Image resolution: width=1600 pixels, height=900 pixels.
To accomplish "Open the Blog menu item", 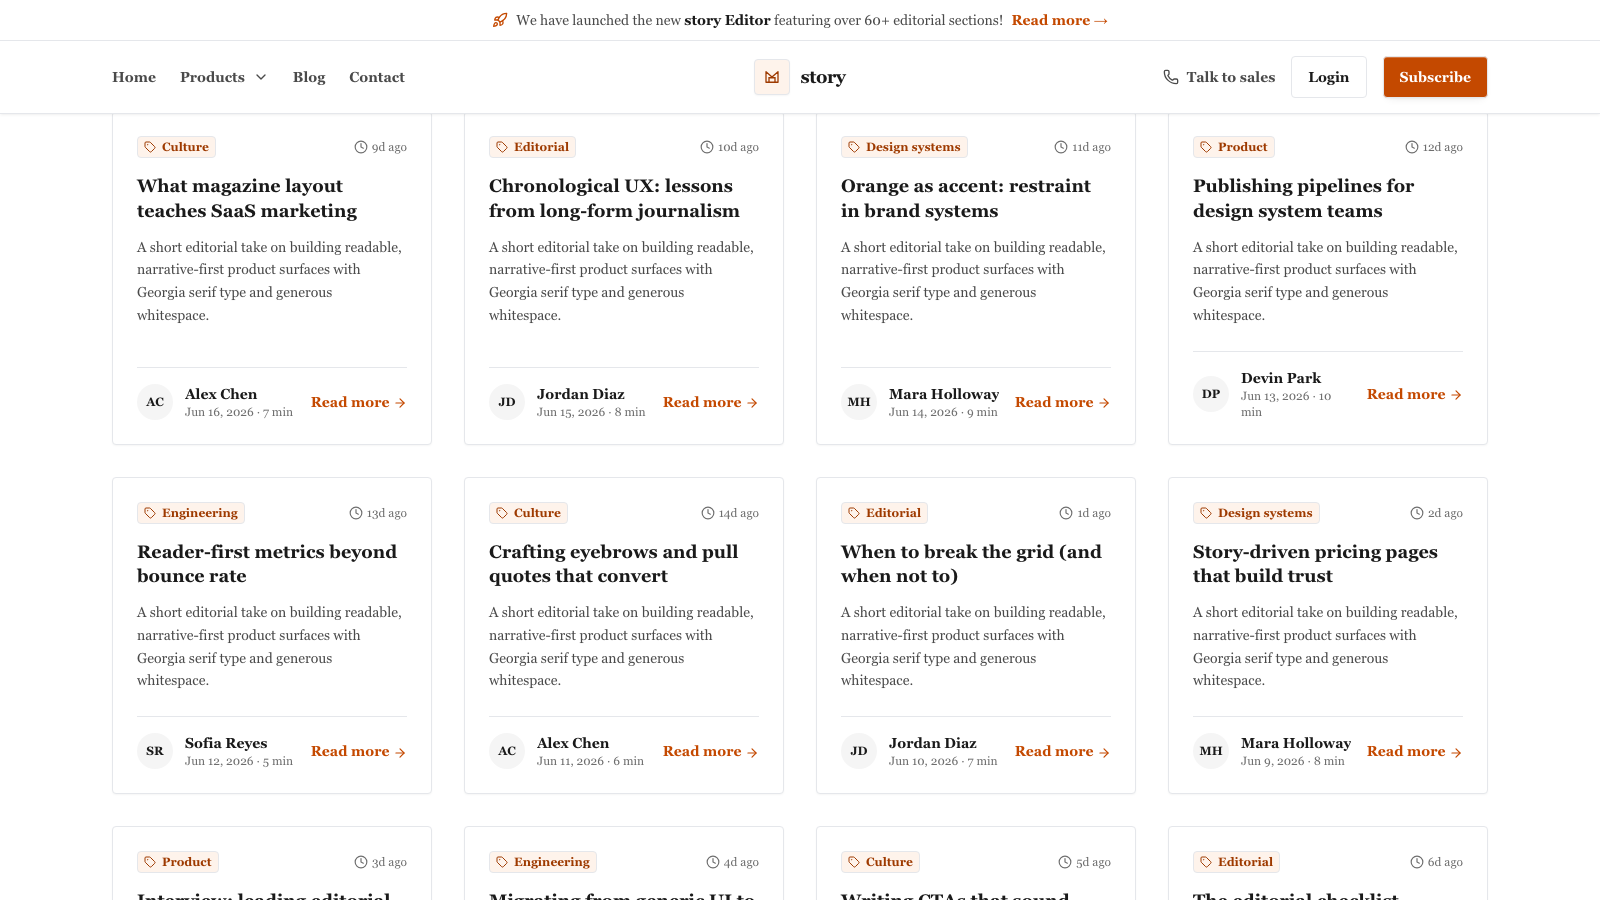I will pyautogui.click(x=309, y=77).
